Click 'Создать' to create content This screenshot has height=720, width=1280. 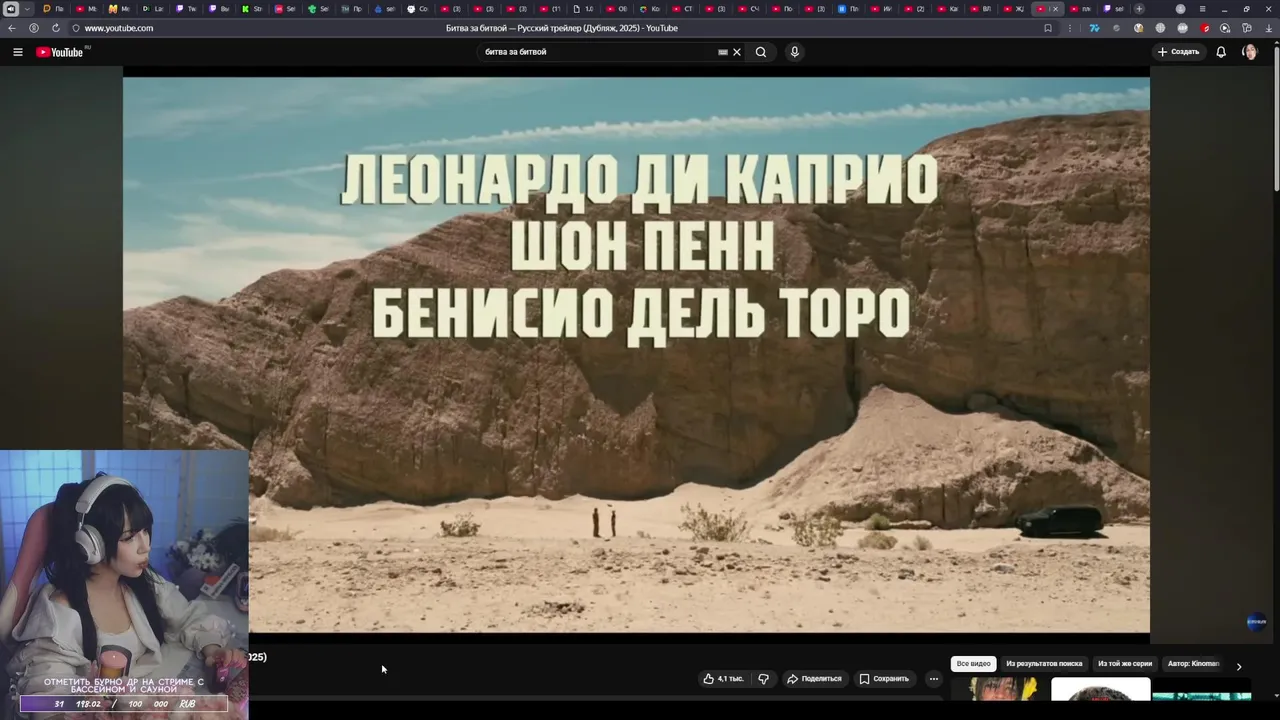1178,52
